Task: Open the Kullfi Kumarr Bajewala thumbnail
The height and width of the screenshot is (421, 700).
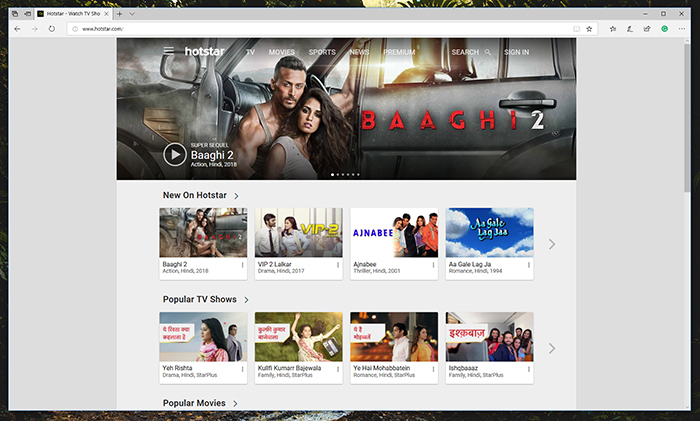Action: pos(299,337)
